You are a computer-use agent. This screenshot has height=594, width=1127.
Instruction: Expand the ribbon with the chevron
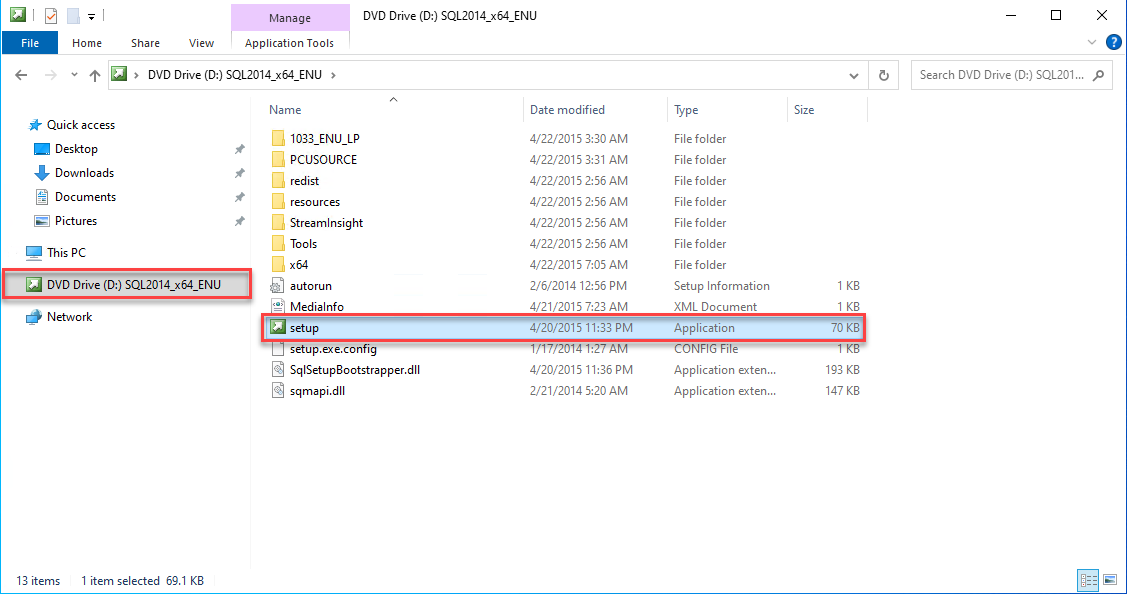coord(1092,42)
